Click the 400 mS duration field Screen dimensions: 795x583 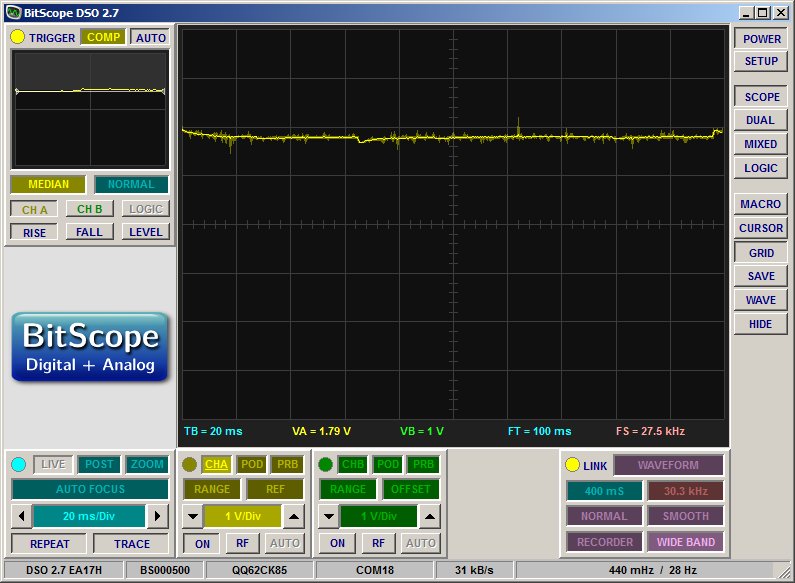tap(604, 491)
